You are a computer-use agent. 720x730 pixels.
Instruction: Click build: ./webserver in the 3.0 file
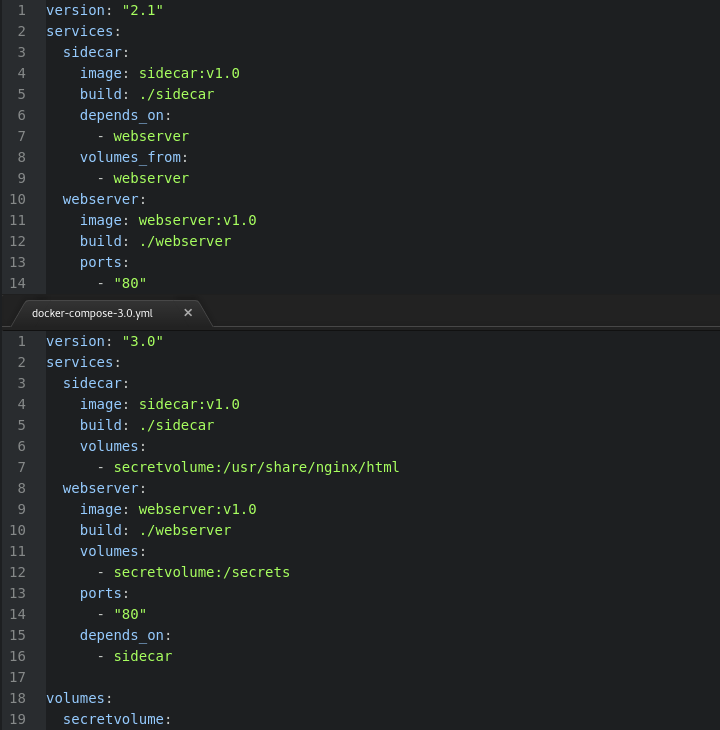click(155, 530)
